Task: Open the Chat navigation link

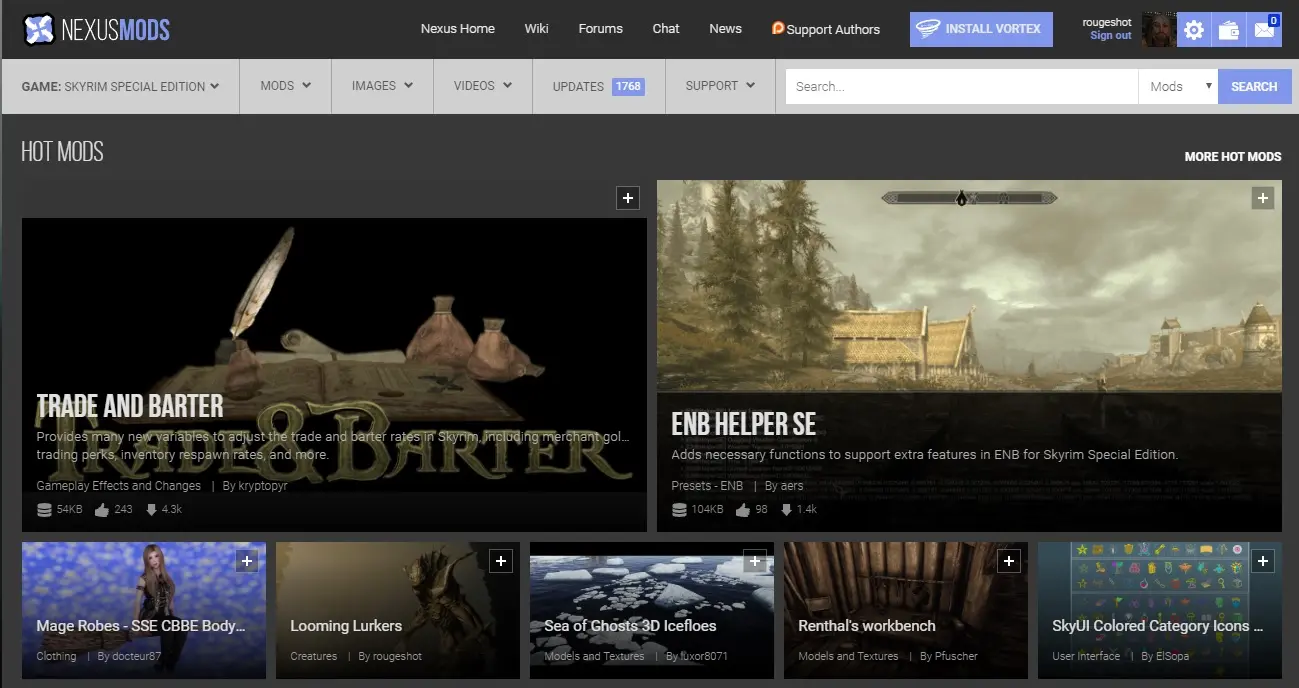Action: coord(666,29)
